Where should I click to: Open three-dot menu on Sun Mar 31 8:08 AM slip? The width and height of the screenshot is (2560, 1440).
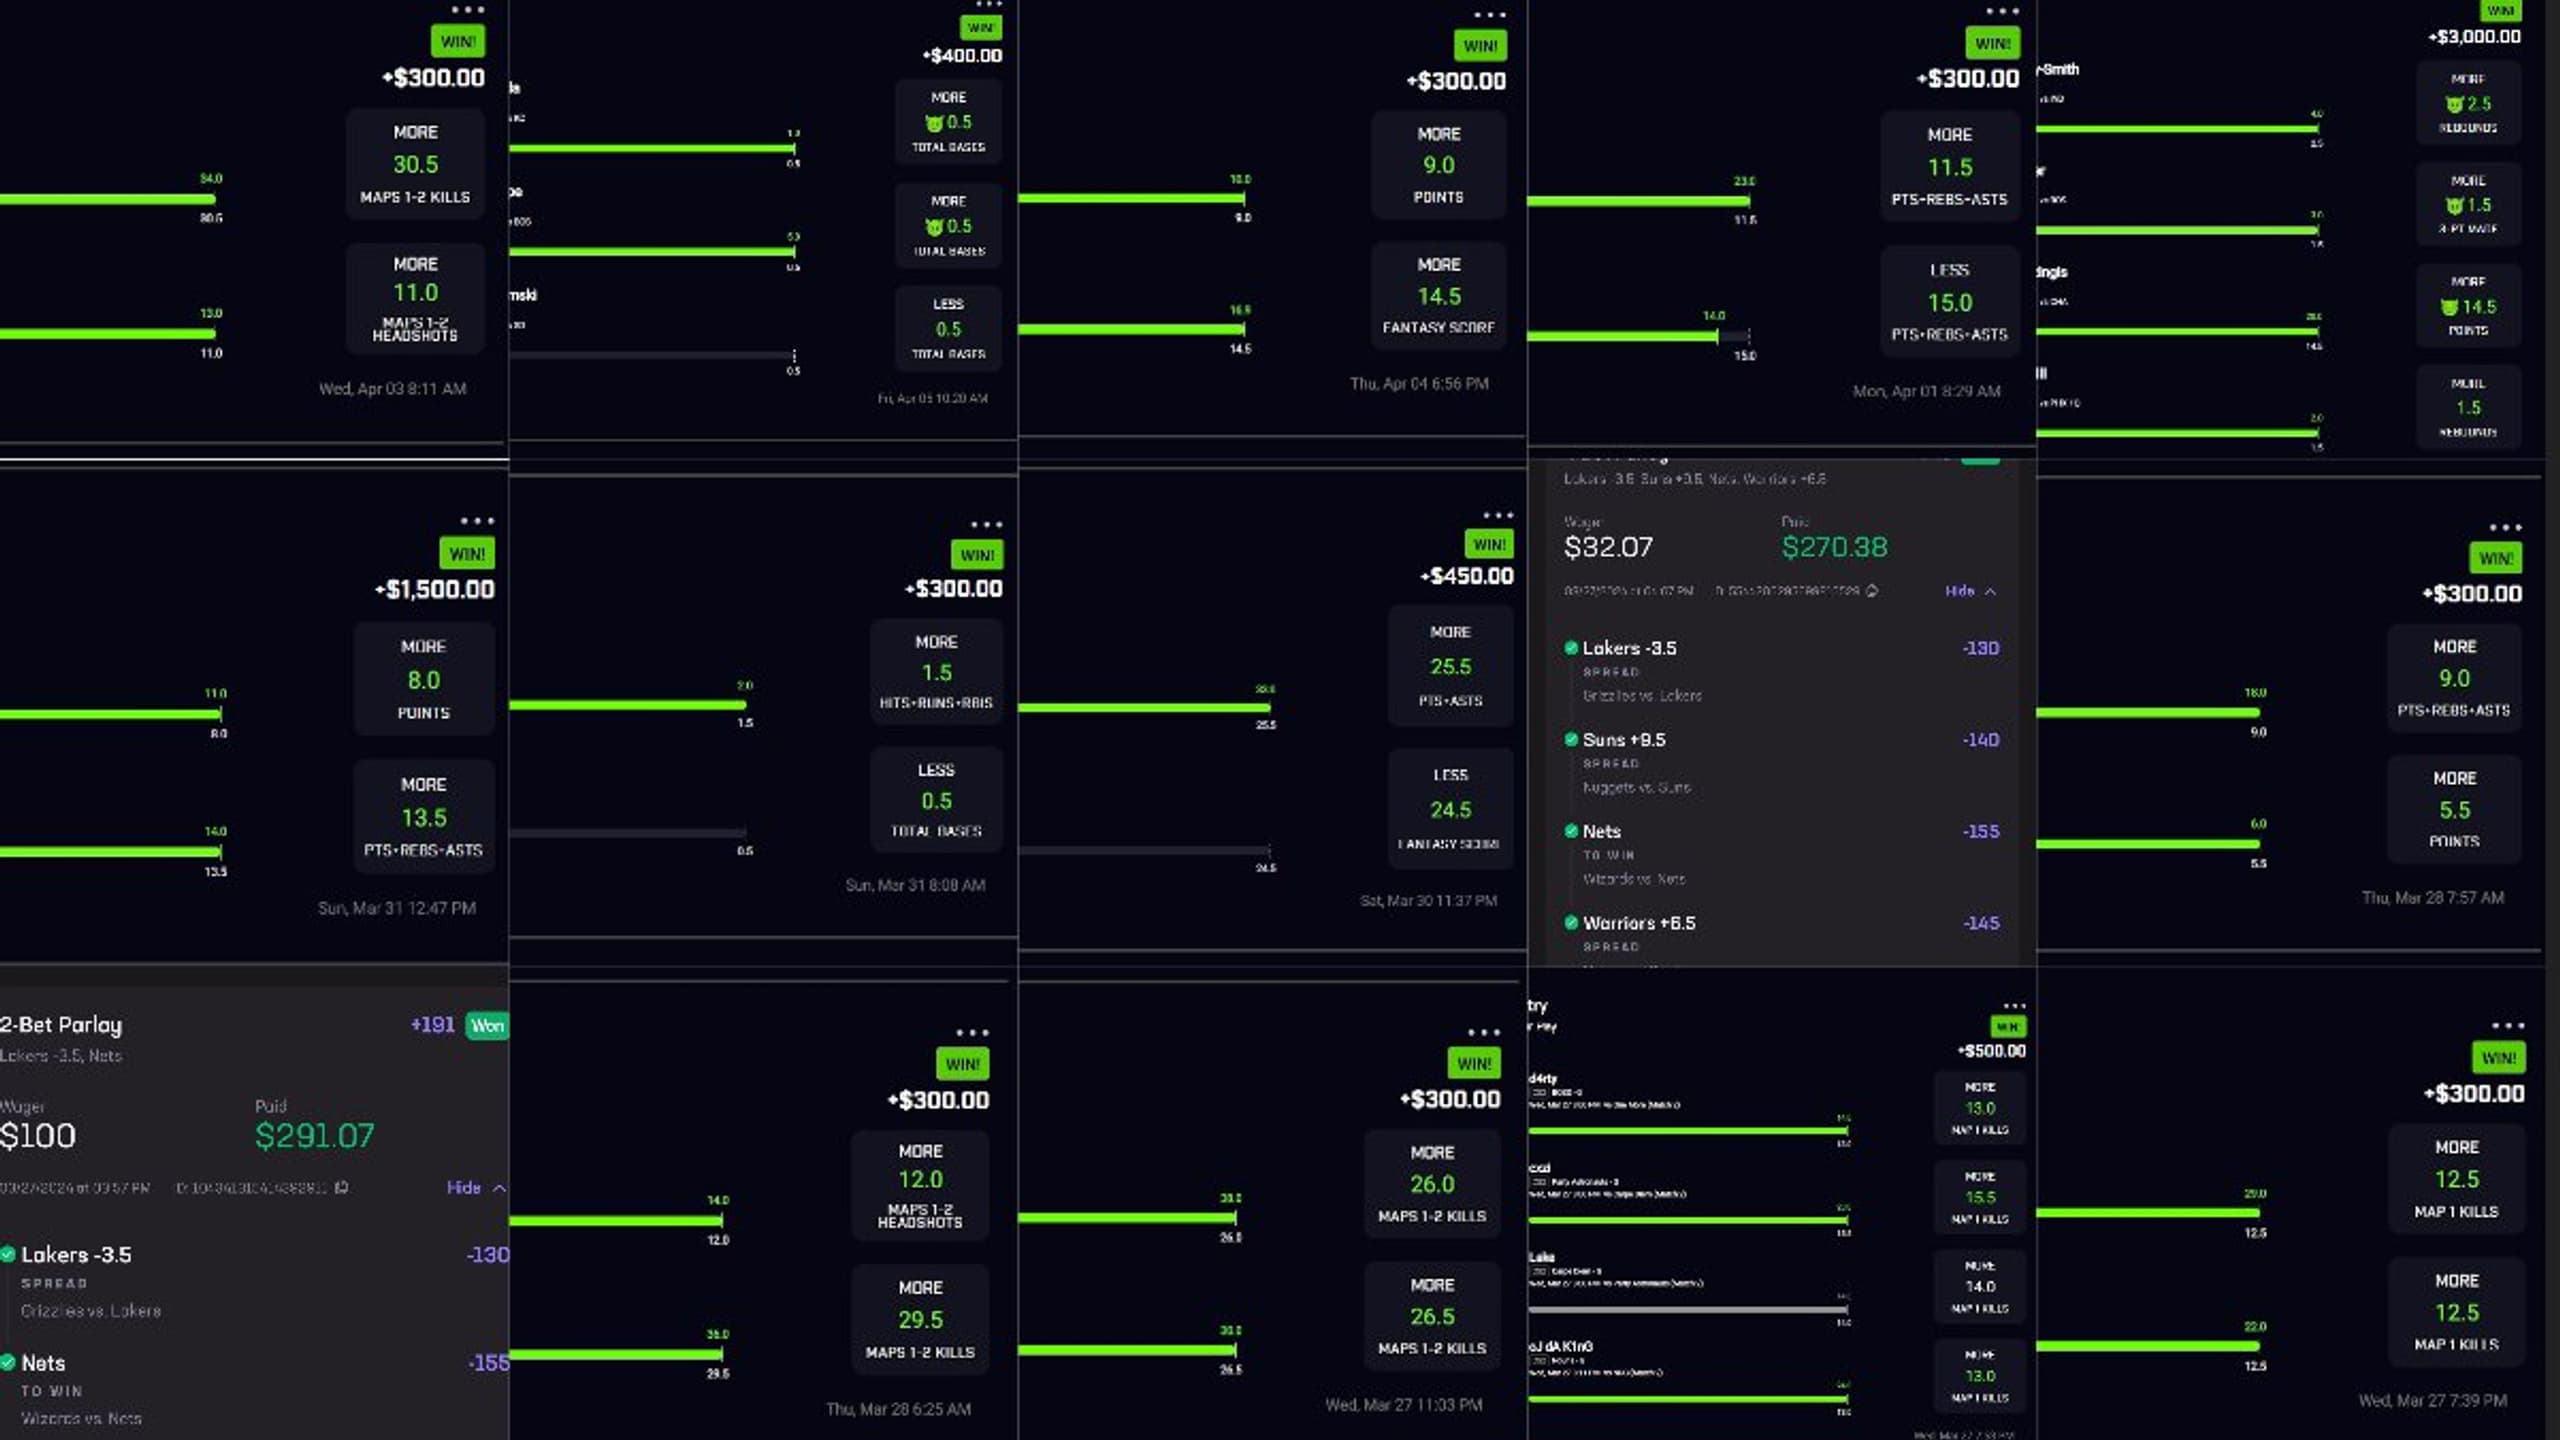pyautogui.click(x=986, y=525)
